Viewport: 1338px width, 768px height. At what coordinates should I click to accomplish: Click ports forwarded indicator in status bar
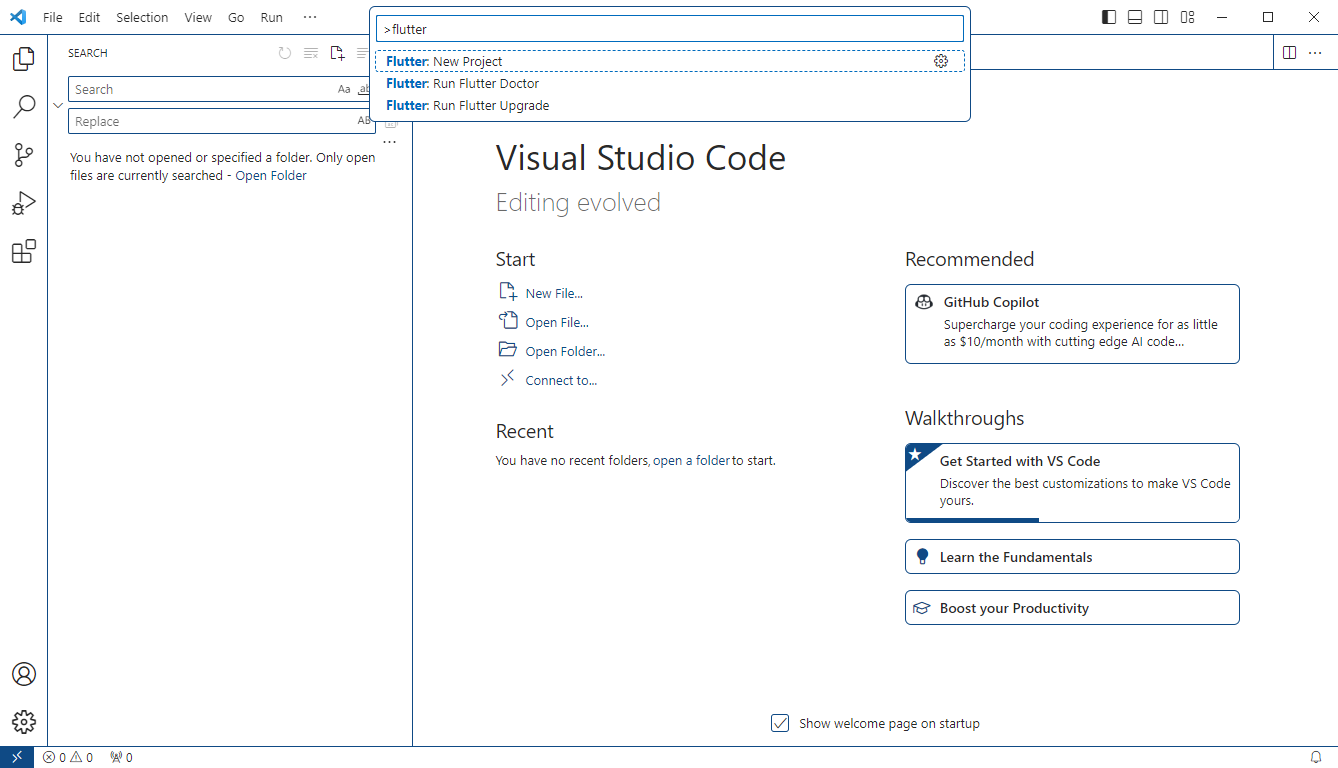121,757
